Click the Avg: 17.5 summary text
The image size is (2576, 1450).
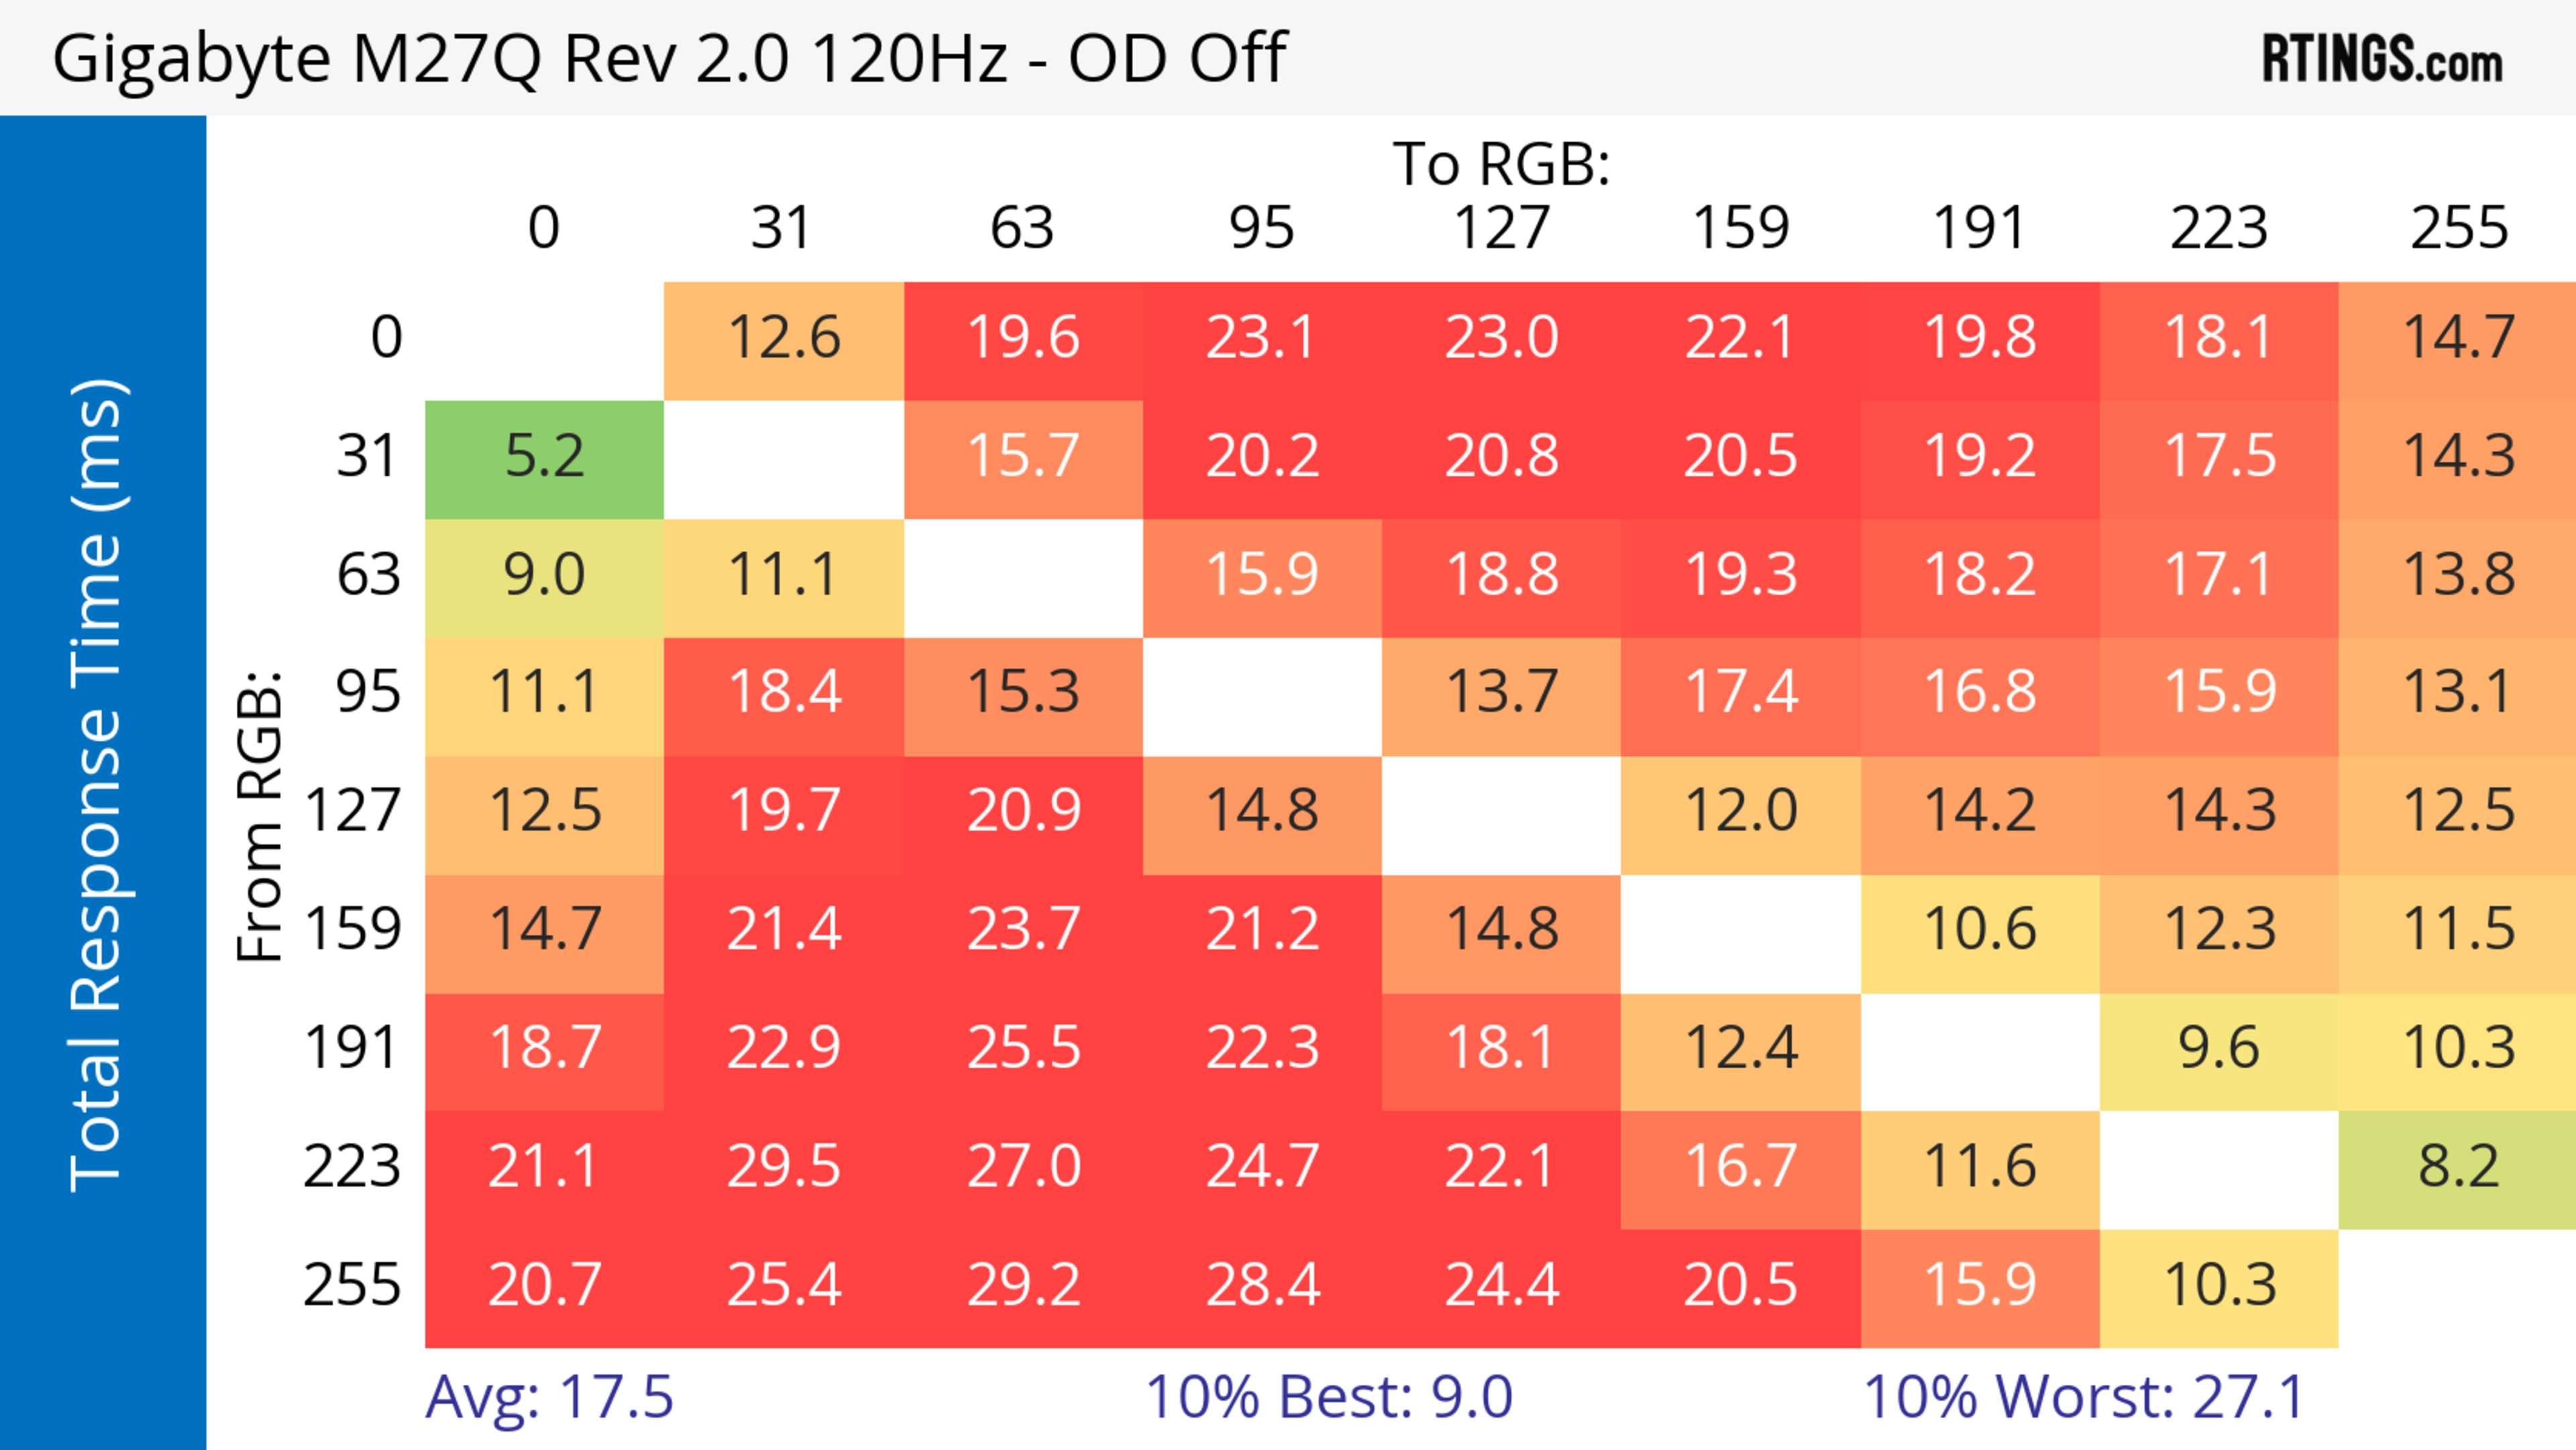coord(549,1397)
